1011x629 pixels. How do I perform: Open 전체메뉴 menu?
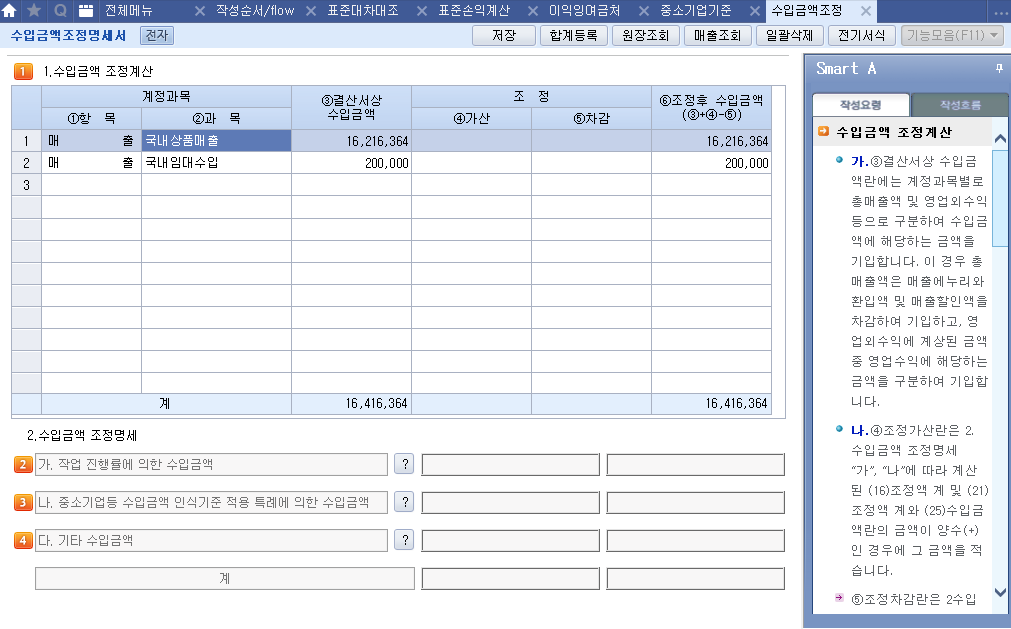[128, 10]
